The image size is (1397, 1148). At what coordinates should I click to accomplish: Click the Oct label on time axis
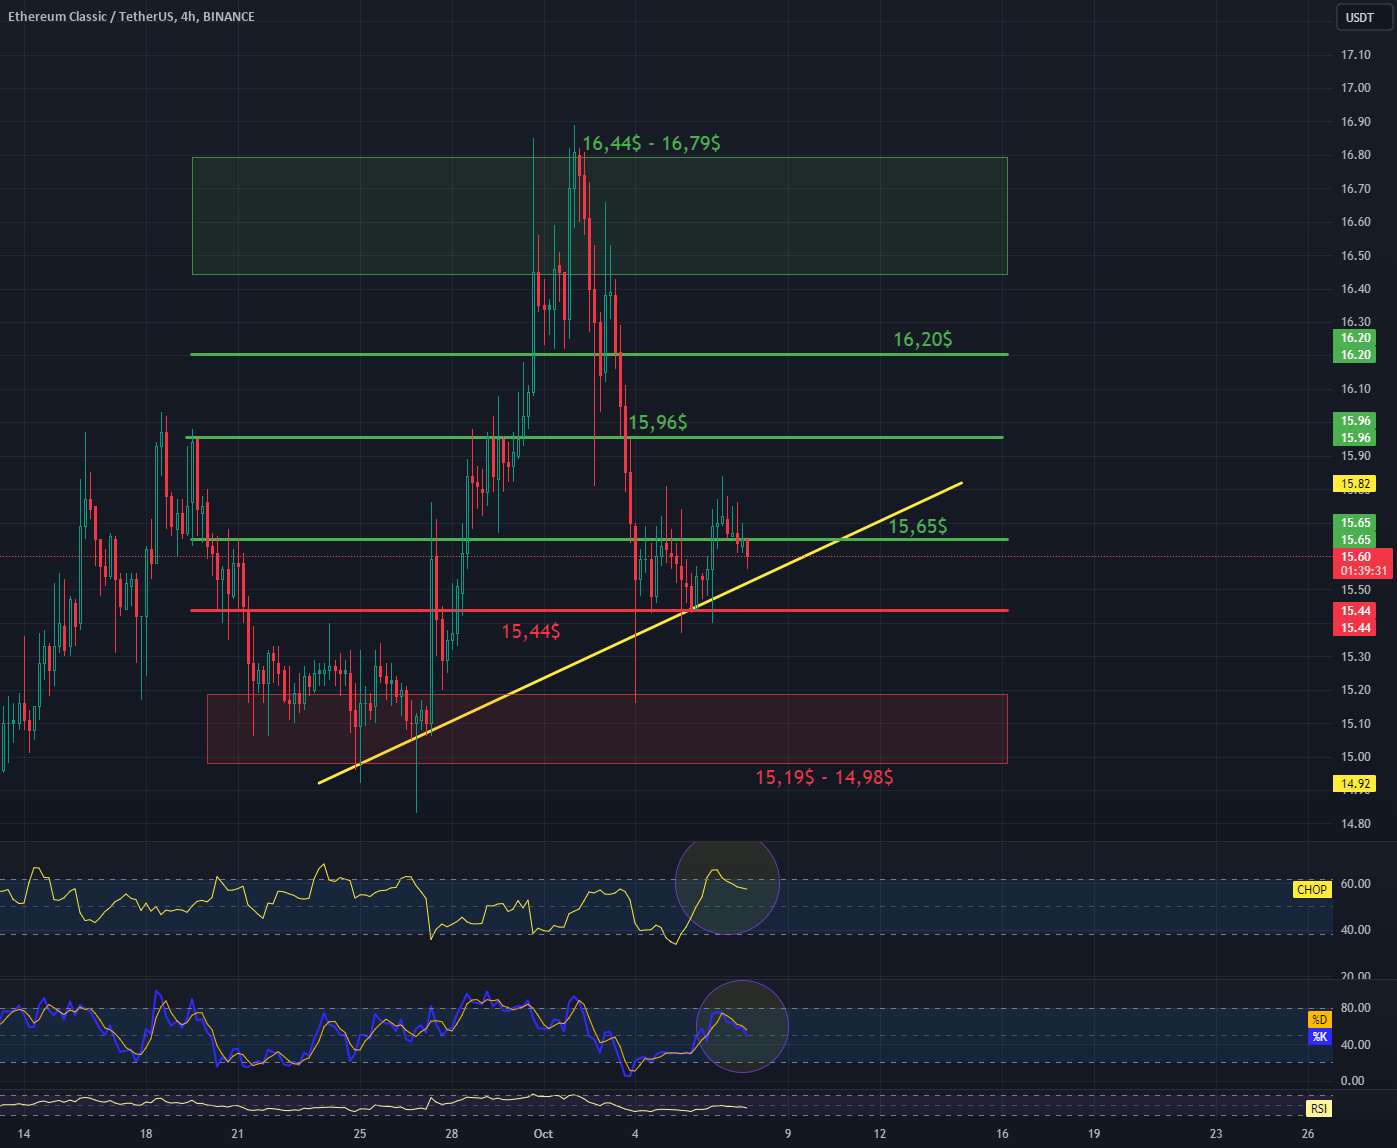pos(543,1134)
